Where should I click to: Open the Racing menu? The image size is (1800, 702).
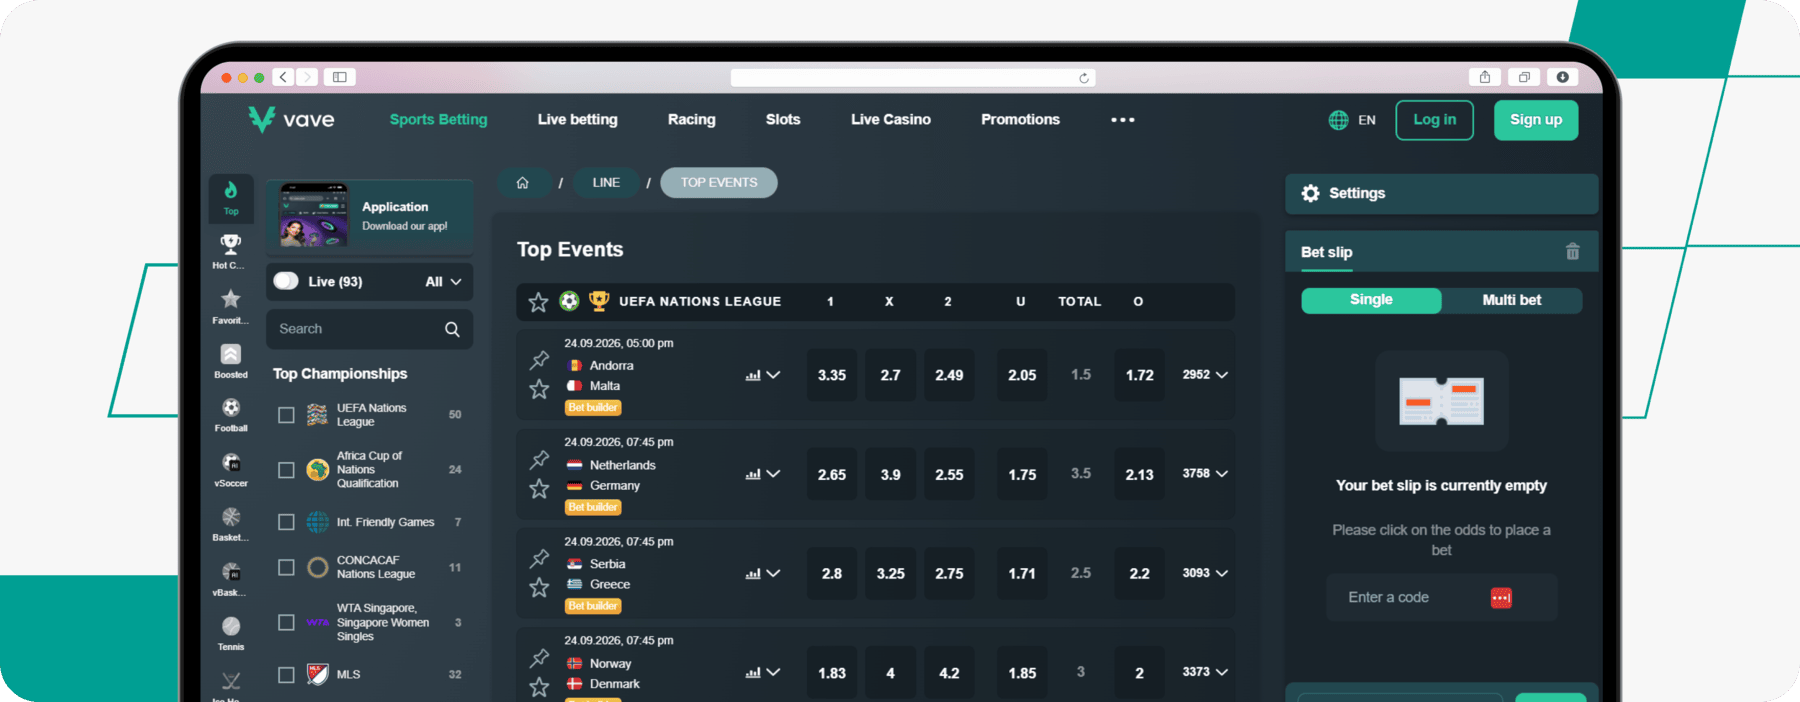pos(691,120)
